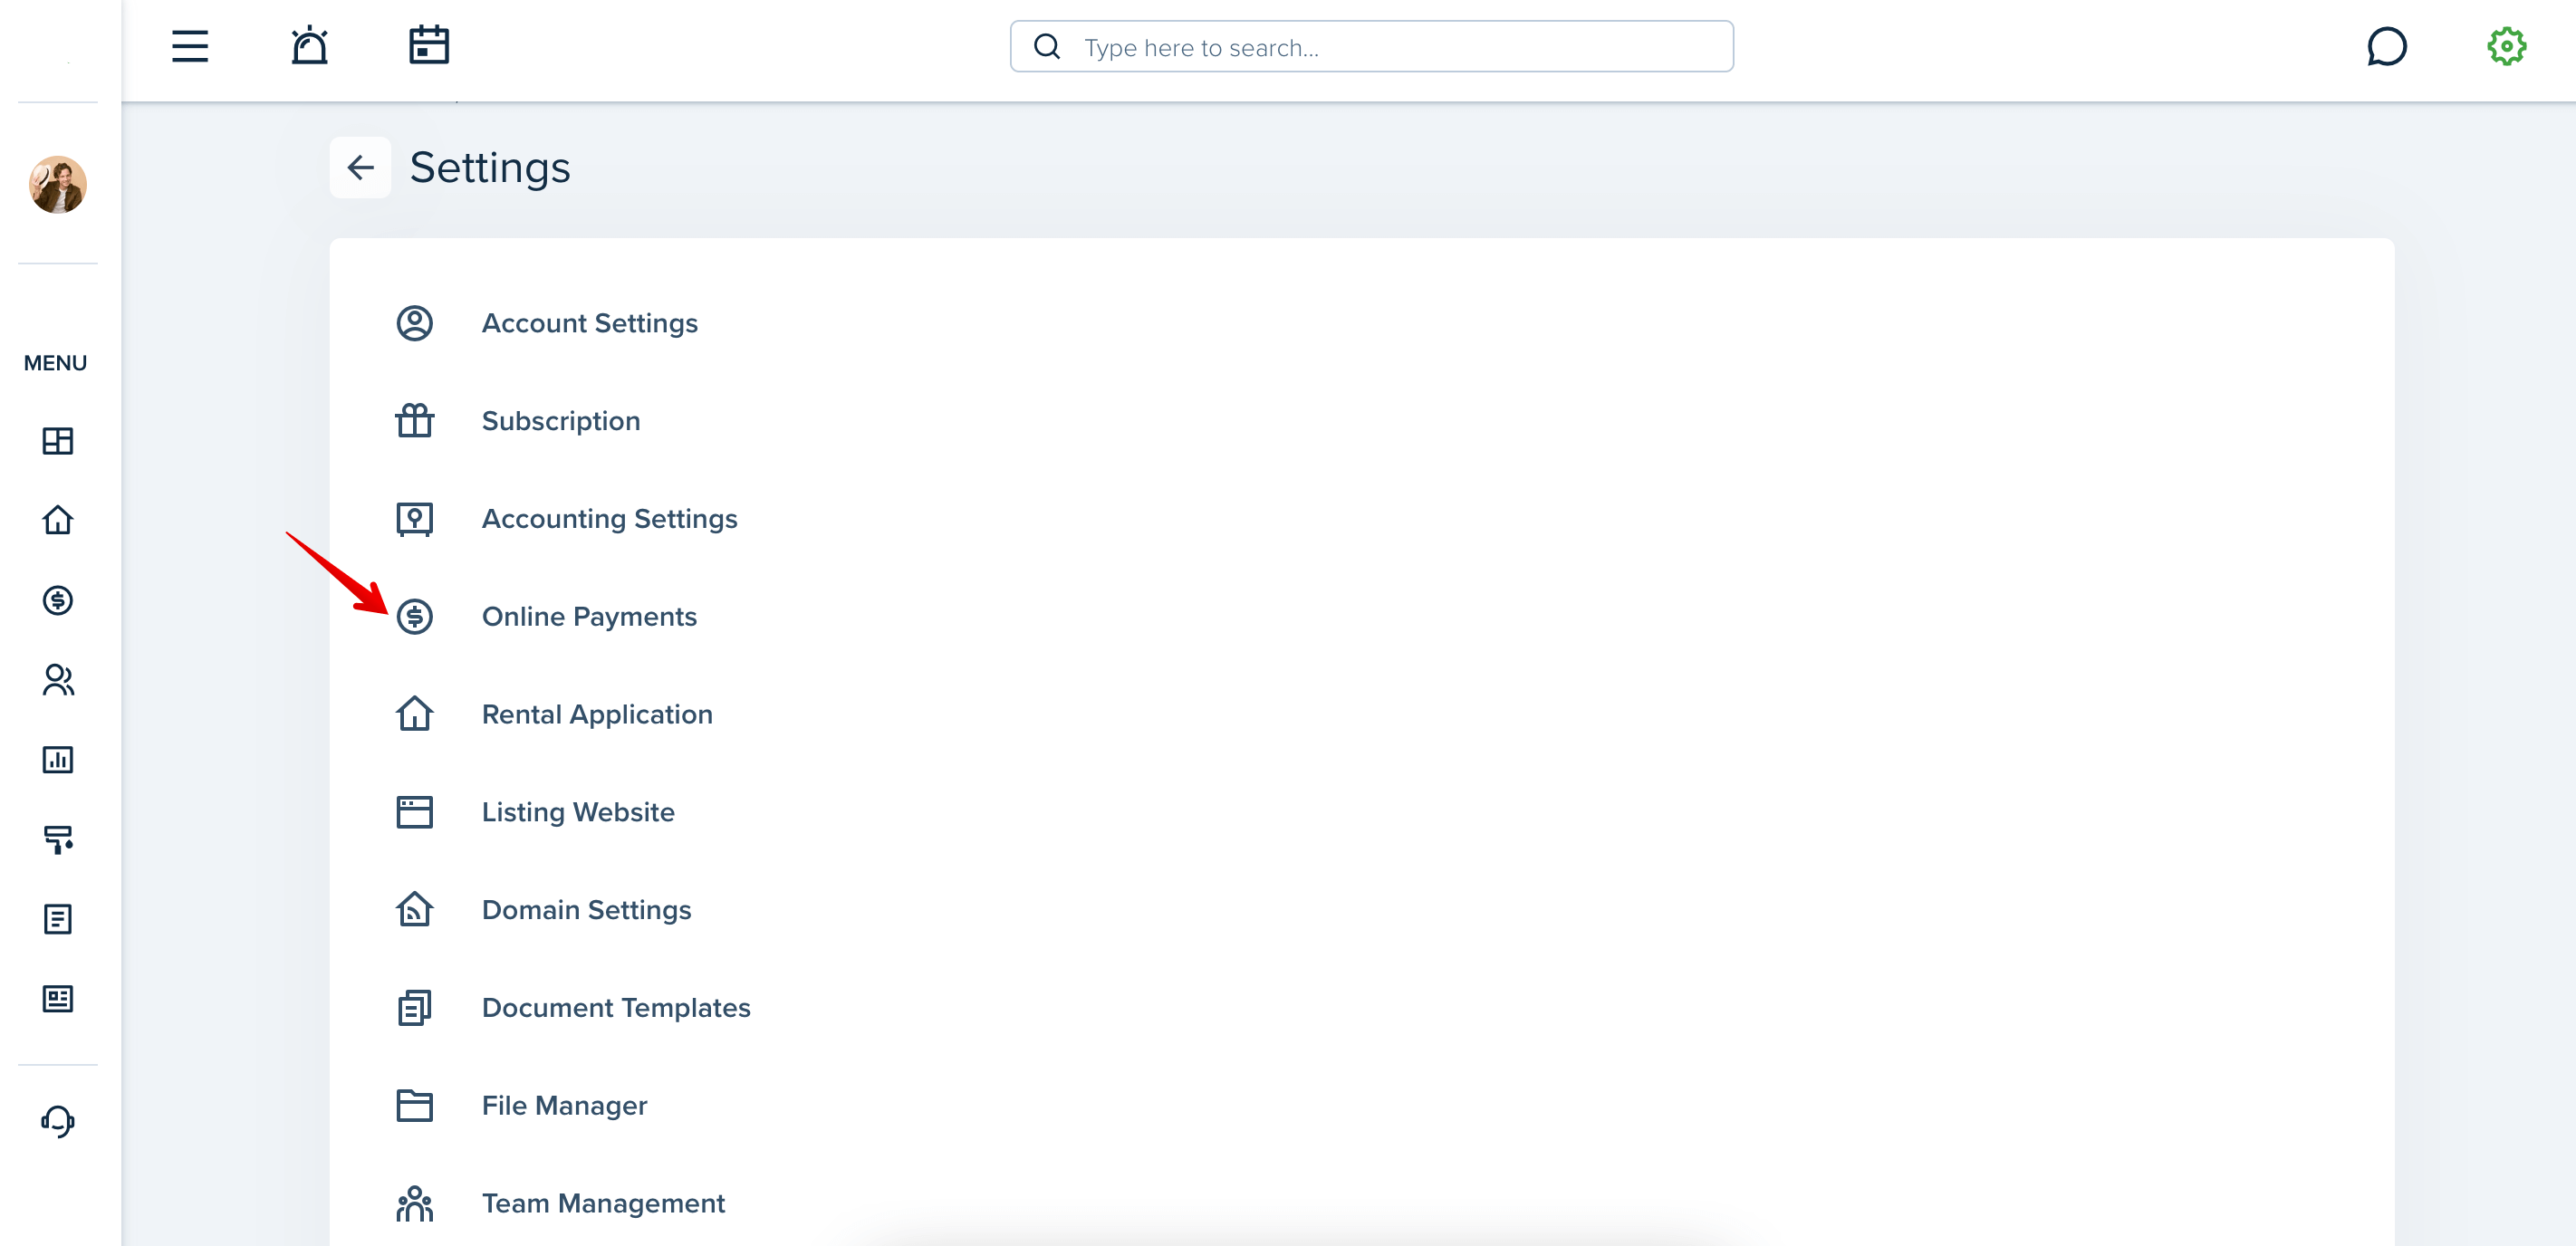
Task: Go to Accounting Settings
Action: tap(609, 519)
